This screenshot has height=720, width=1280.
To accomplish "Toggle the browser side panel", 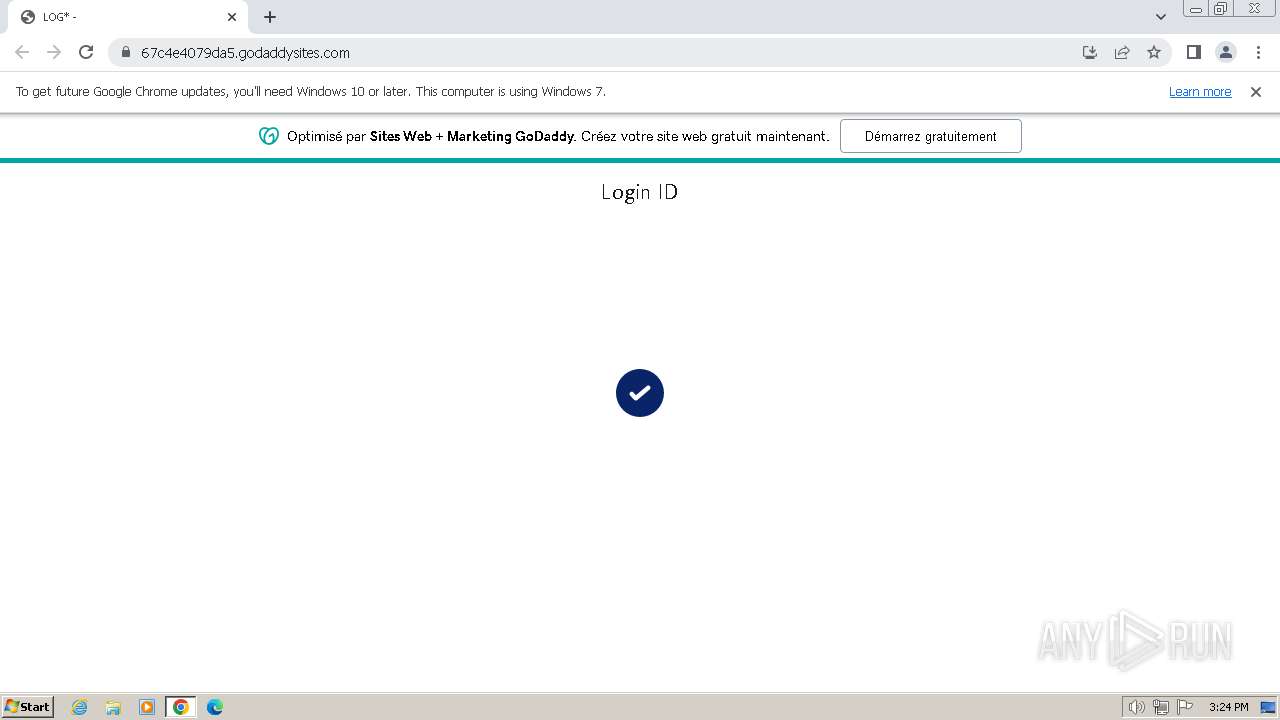I will point(1193,52).
